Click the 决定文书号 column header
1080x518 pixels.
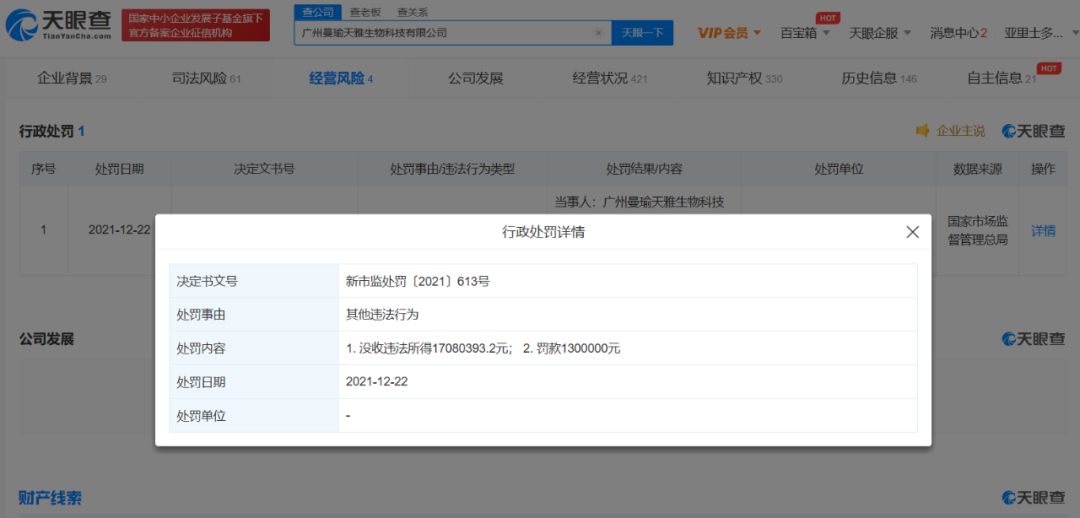coord(264,169)
